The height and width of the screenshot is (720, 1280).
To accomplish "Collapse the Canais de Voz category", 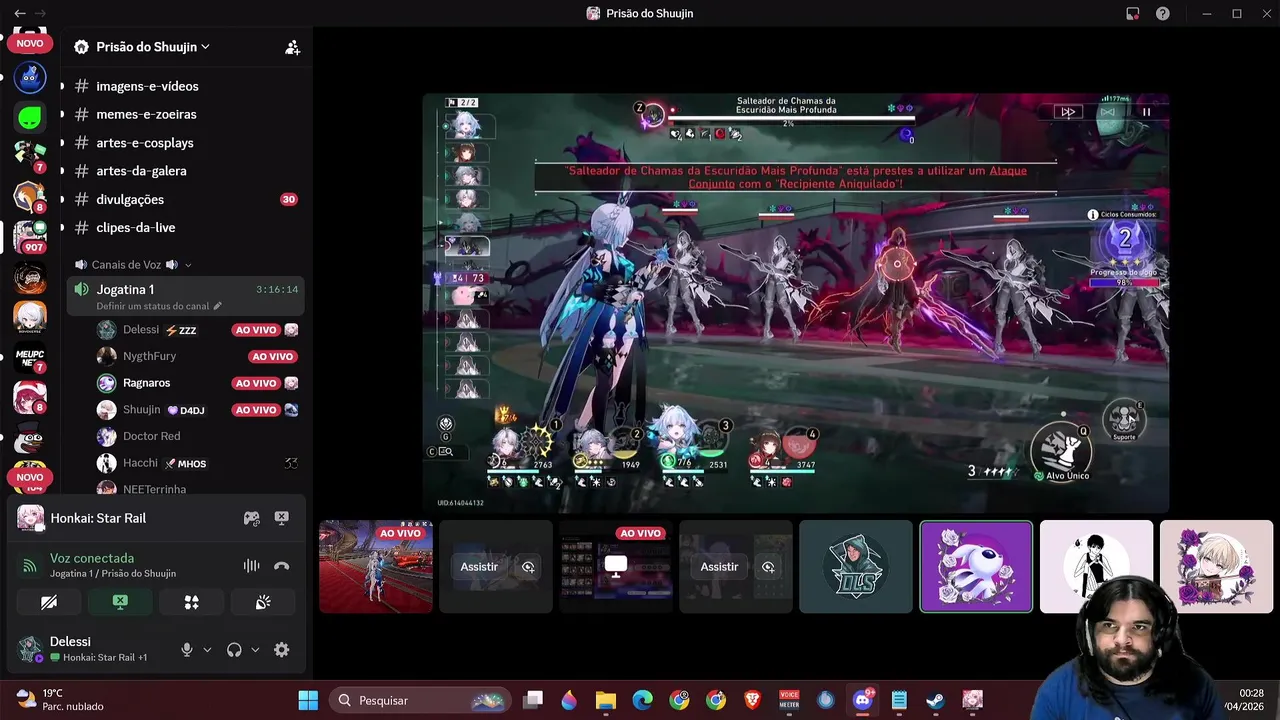I will 134,265.
